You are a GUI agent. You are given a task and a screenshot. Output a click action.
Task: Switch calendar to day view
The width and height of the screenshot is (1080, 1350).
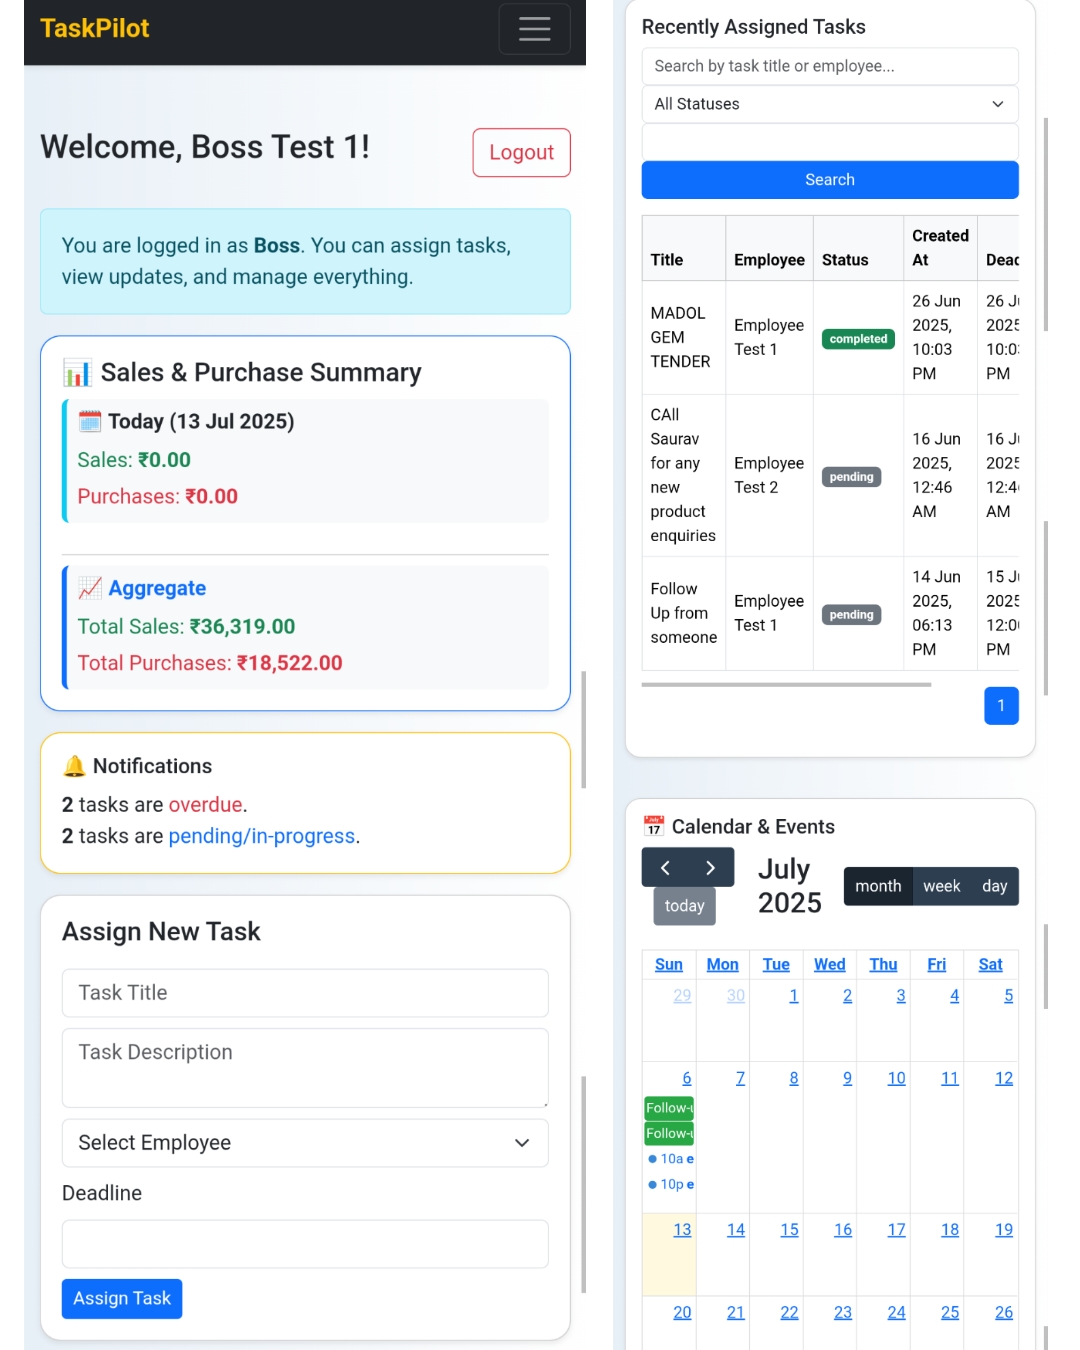click(x=994, y=886)
